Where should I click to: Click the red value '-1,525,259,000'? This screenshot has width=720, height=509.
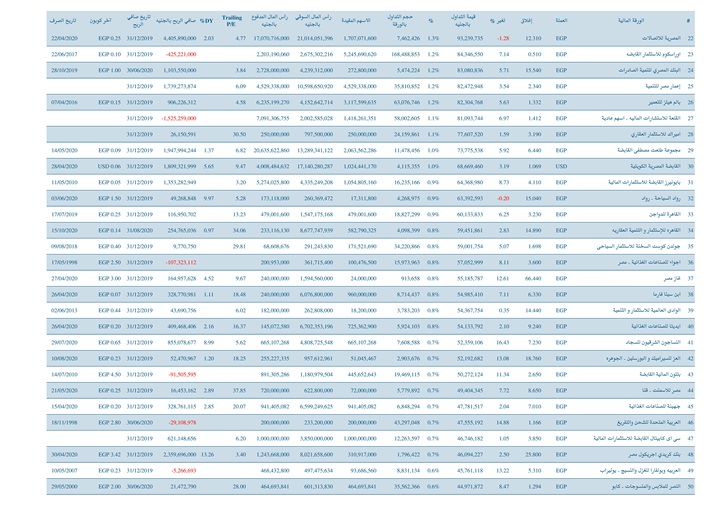[x=179, y=119]
